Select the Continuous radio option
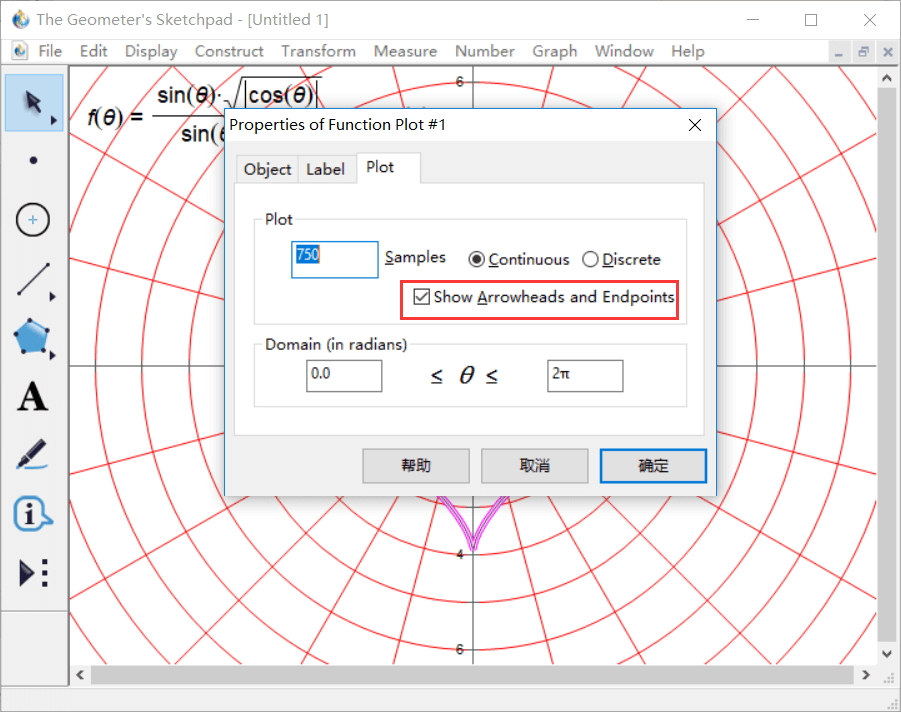 pos(477,260)
